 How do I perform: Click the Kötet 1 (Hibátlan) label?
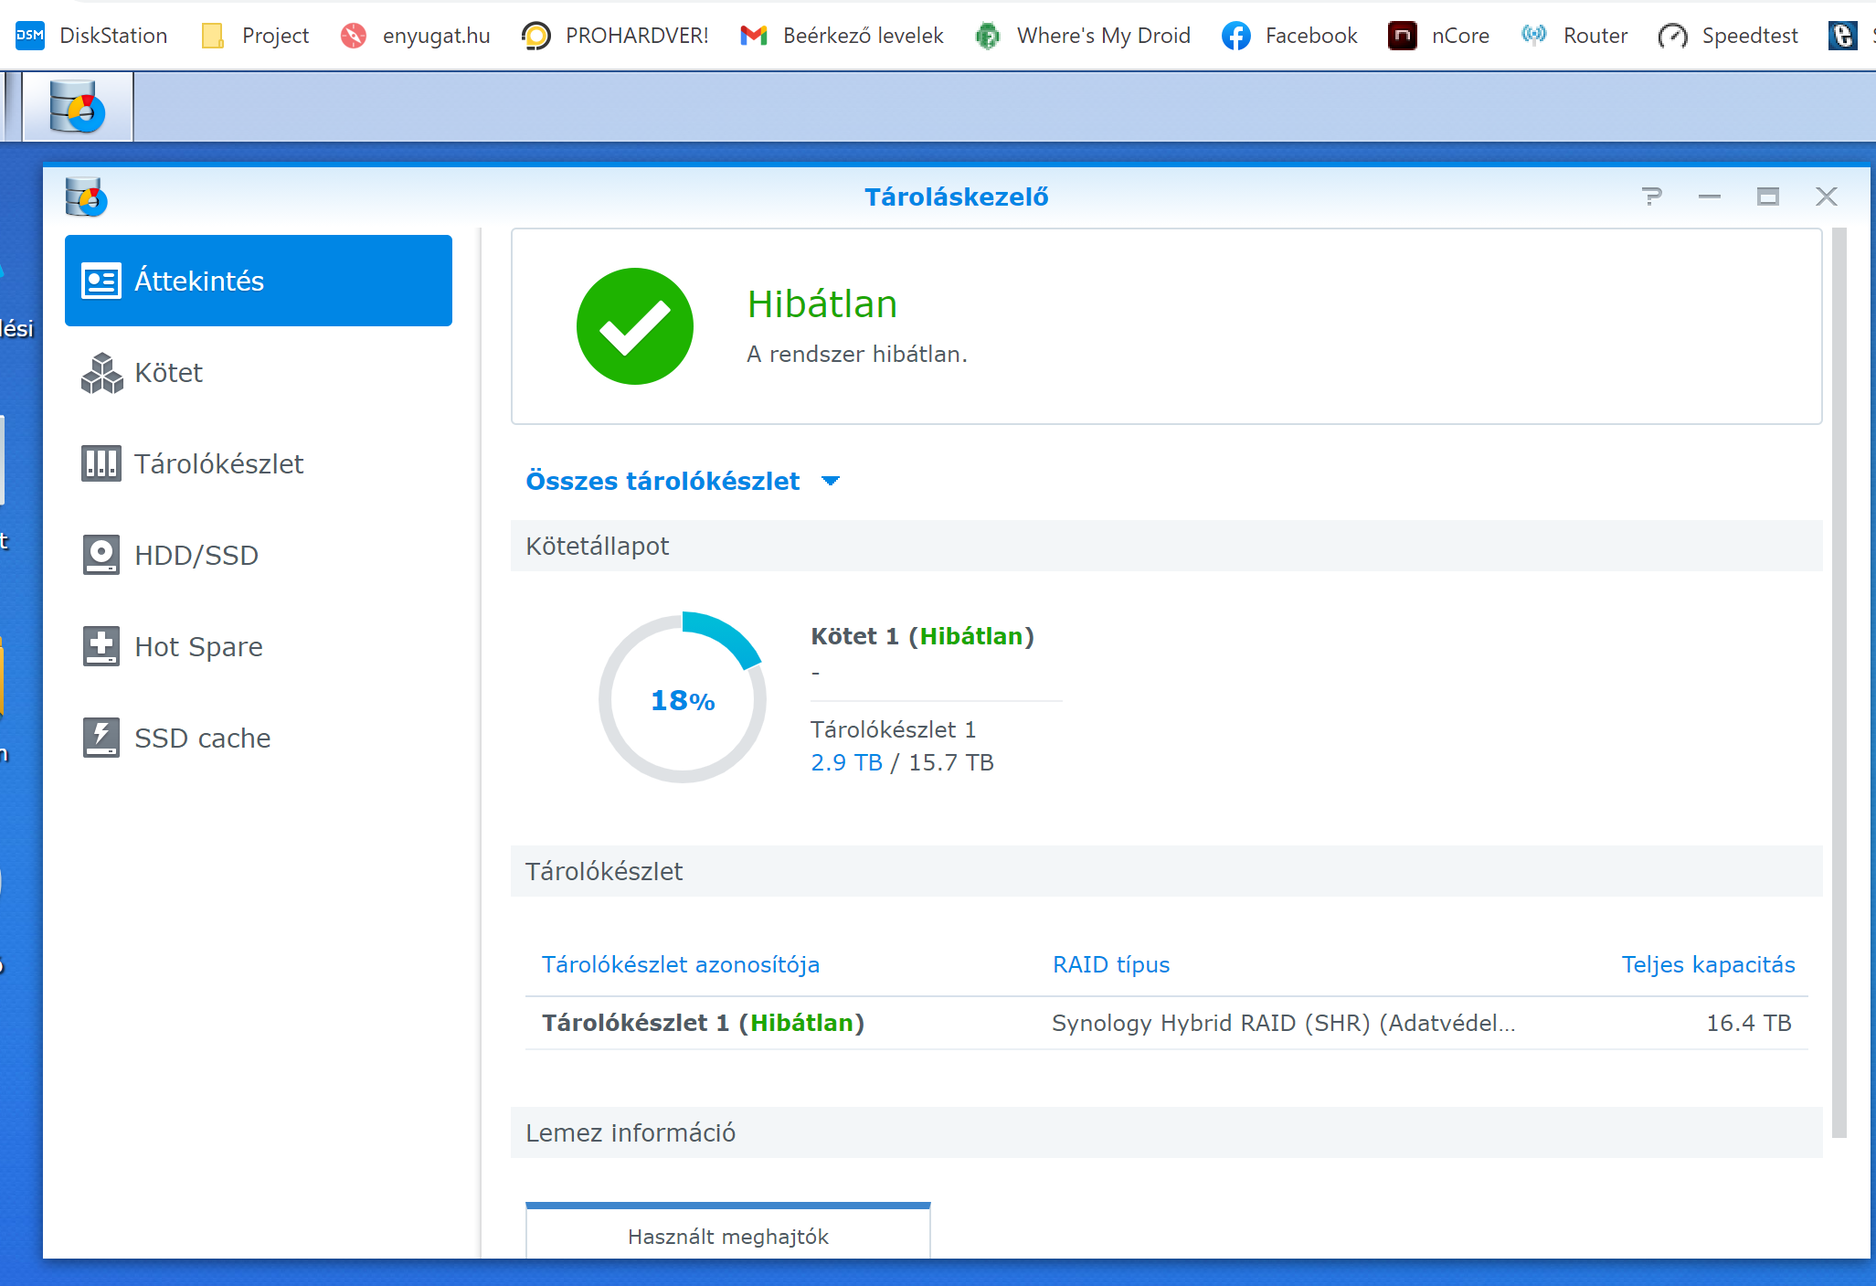(922, 636)
